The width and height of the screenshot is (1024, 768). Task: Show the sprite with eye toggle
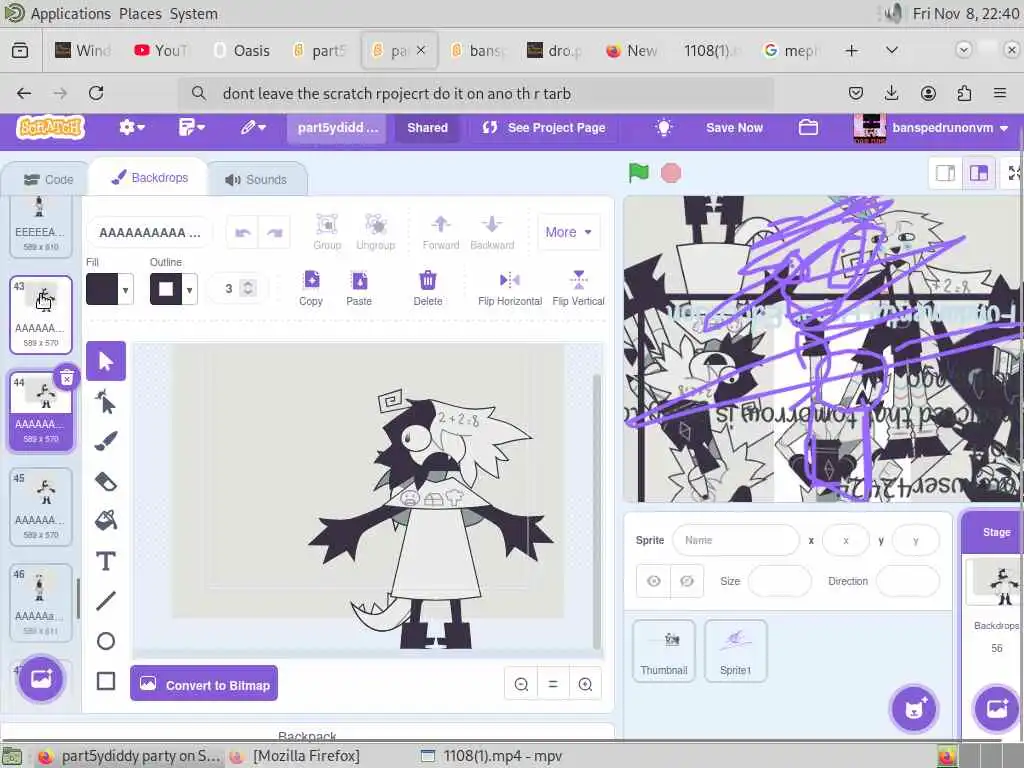(653, 581)
